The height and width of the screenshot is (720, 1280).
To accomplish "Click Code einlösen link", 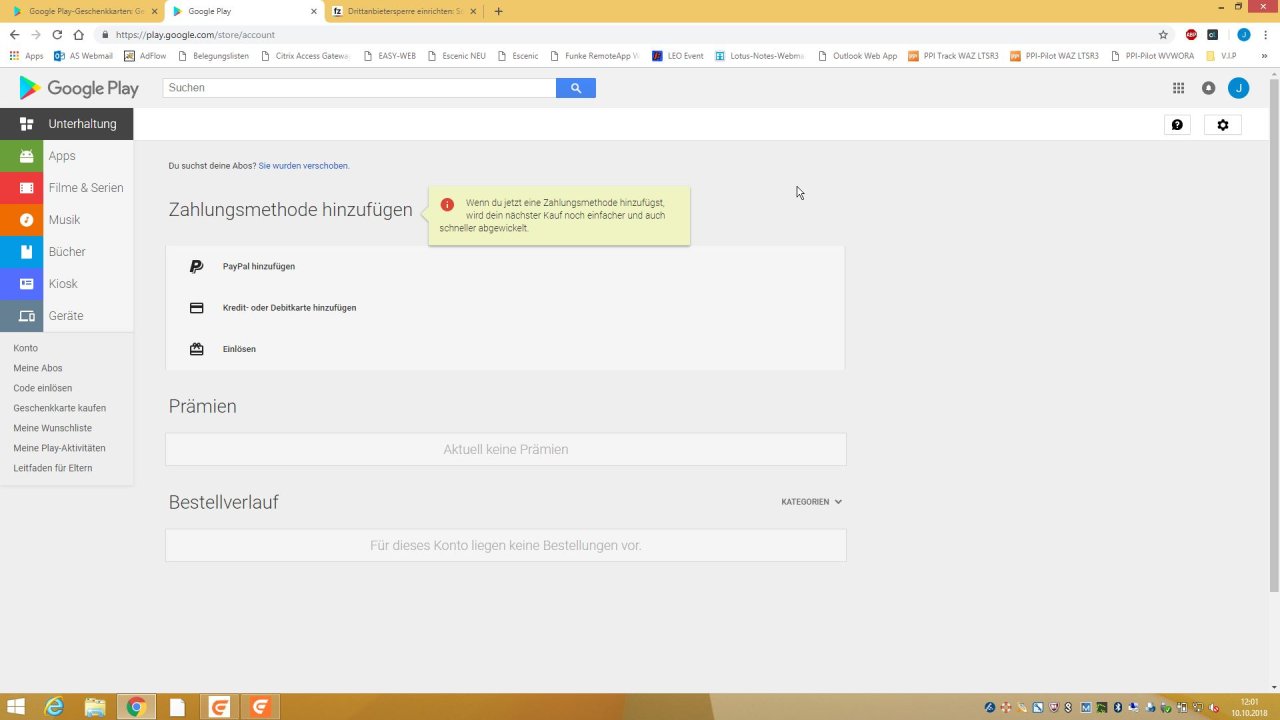I will (x=42, y=388).
